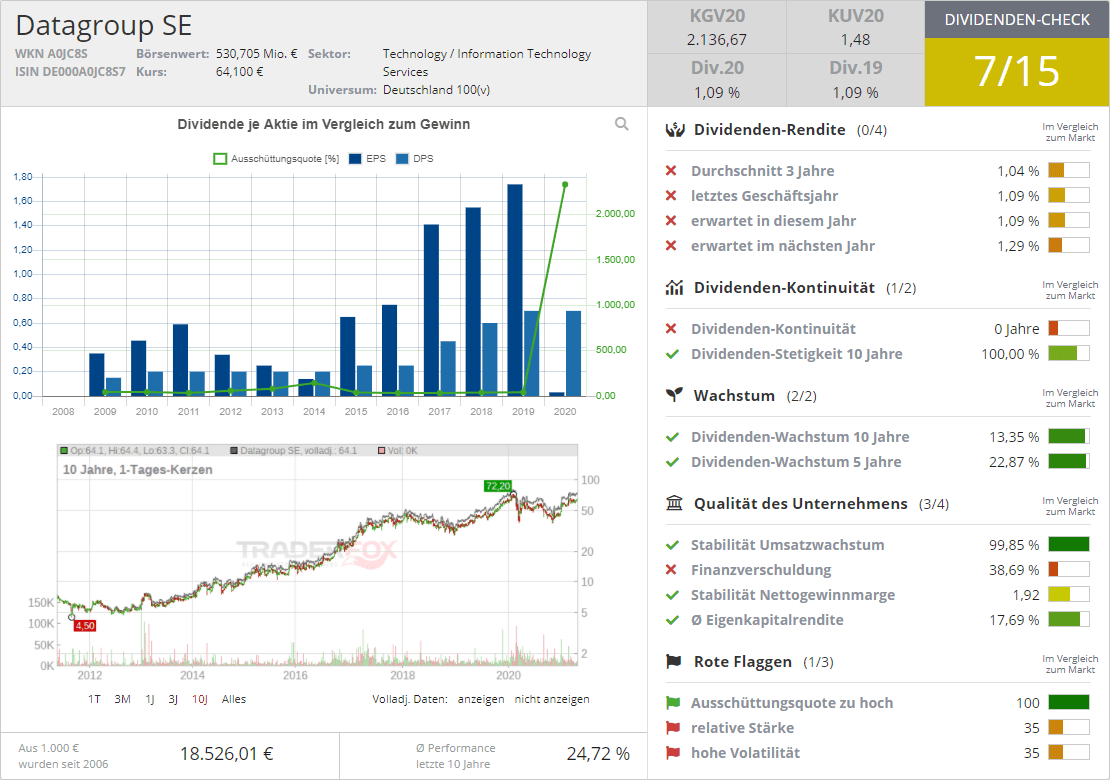The height and width of the screenshot is (780, 1110).
Task: Click gauge bar for hohe Volatilität
Action: pos(1069,752)
